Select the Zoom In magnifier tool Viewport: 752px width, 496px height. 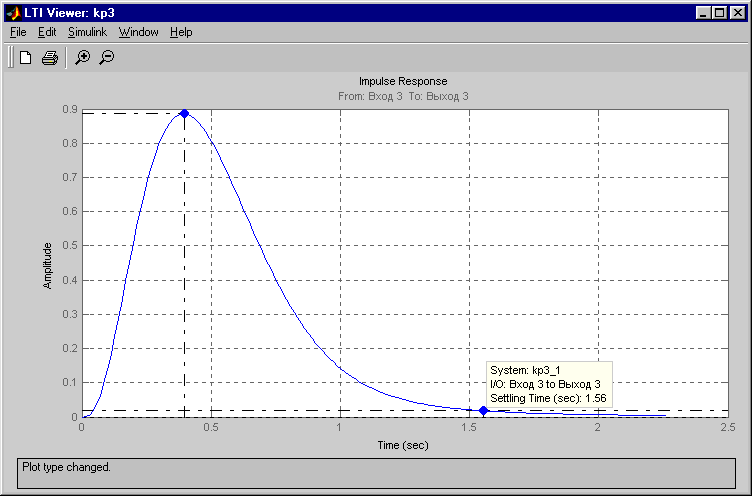click(82, 58)
